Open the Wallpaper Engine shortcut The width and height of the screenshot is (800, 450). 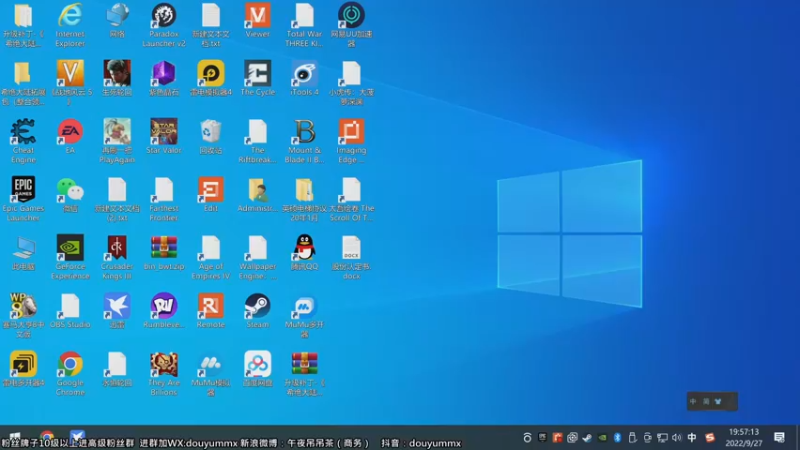click(x=258, y=257)
